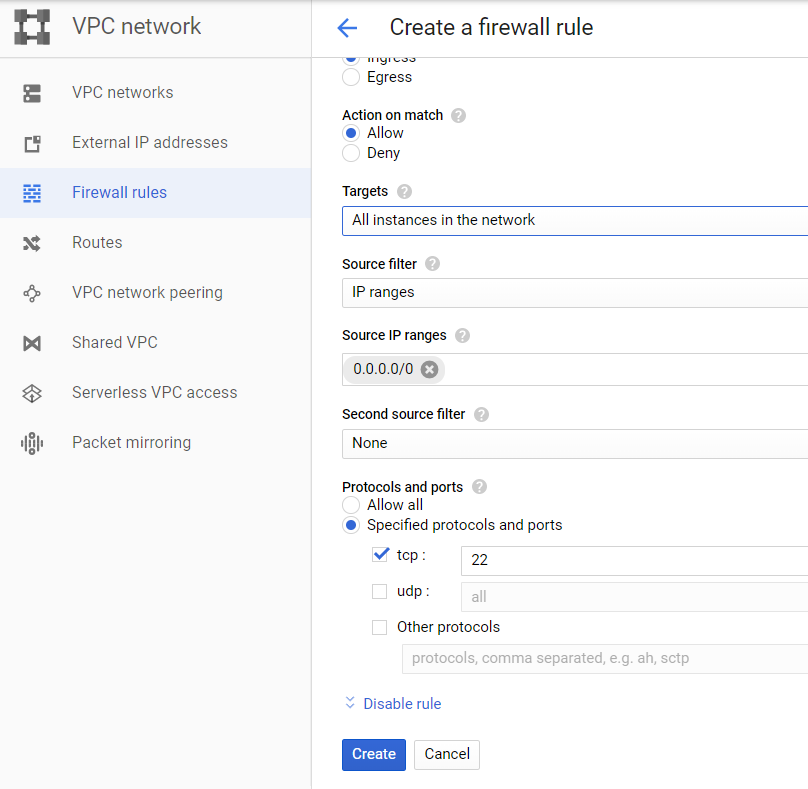The width and height of the screenshot is (808, 789).
Task: Open Serverless VPC access menu item
Action: [154, 393]
